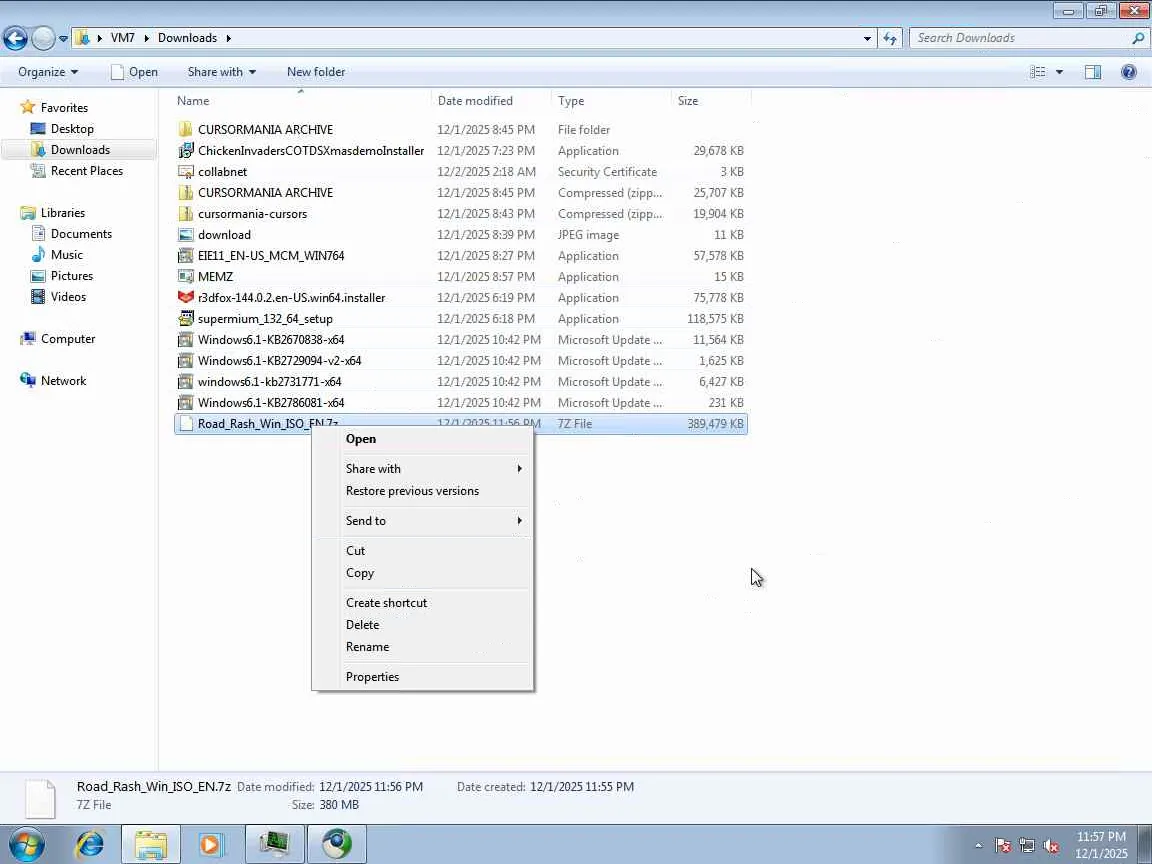Sort by the Size column header
1152x864 pixels.
[x=710, y=101]
